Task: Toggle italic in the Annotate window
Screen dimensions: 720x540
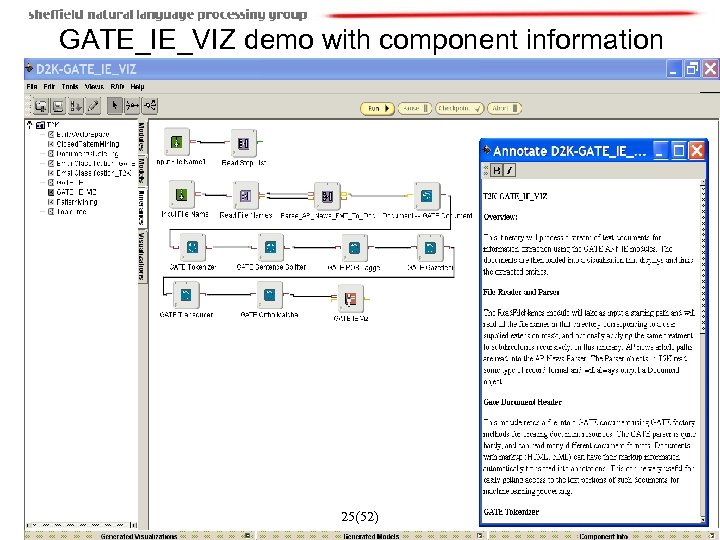Action: (509, 170)
